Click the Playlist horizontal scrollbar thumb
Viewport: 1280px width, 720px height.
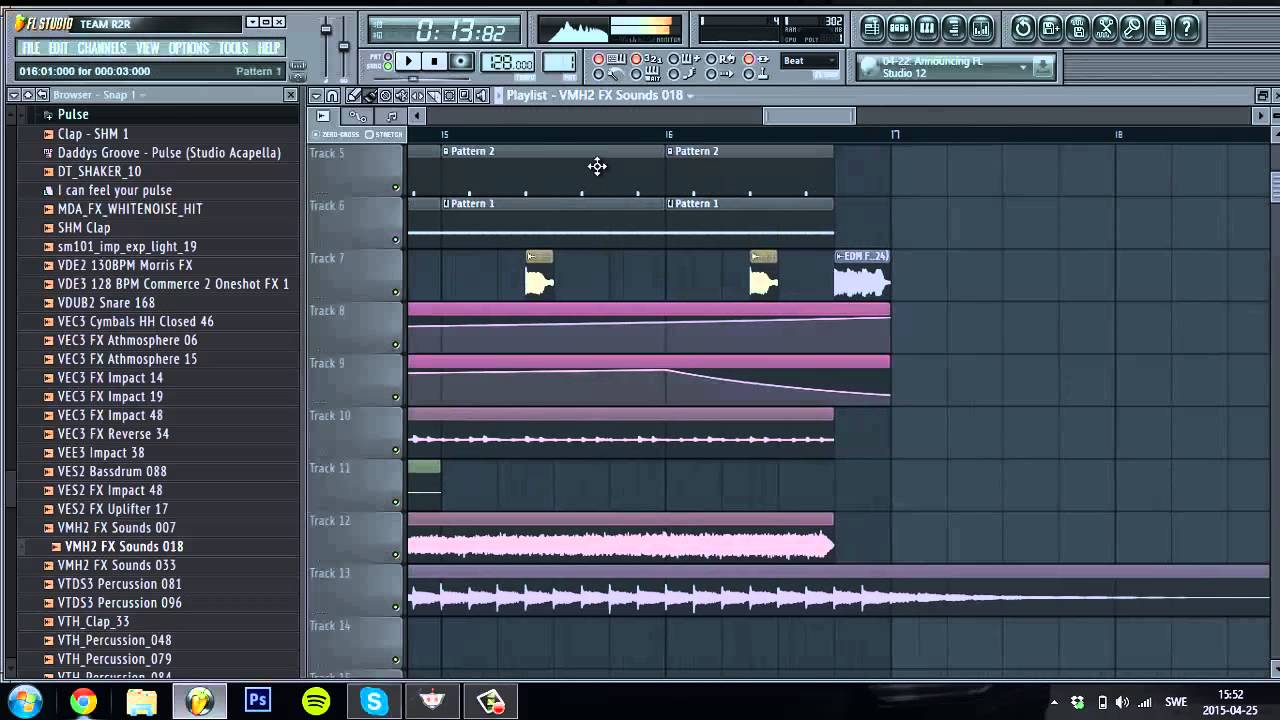809,117
